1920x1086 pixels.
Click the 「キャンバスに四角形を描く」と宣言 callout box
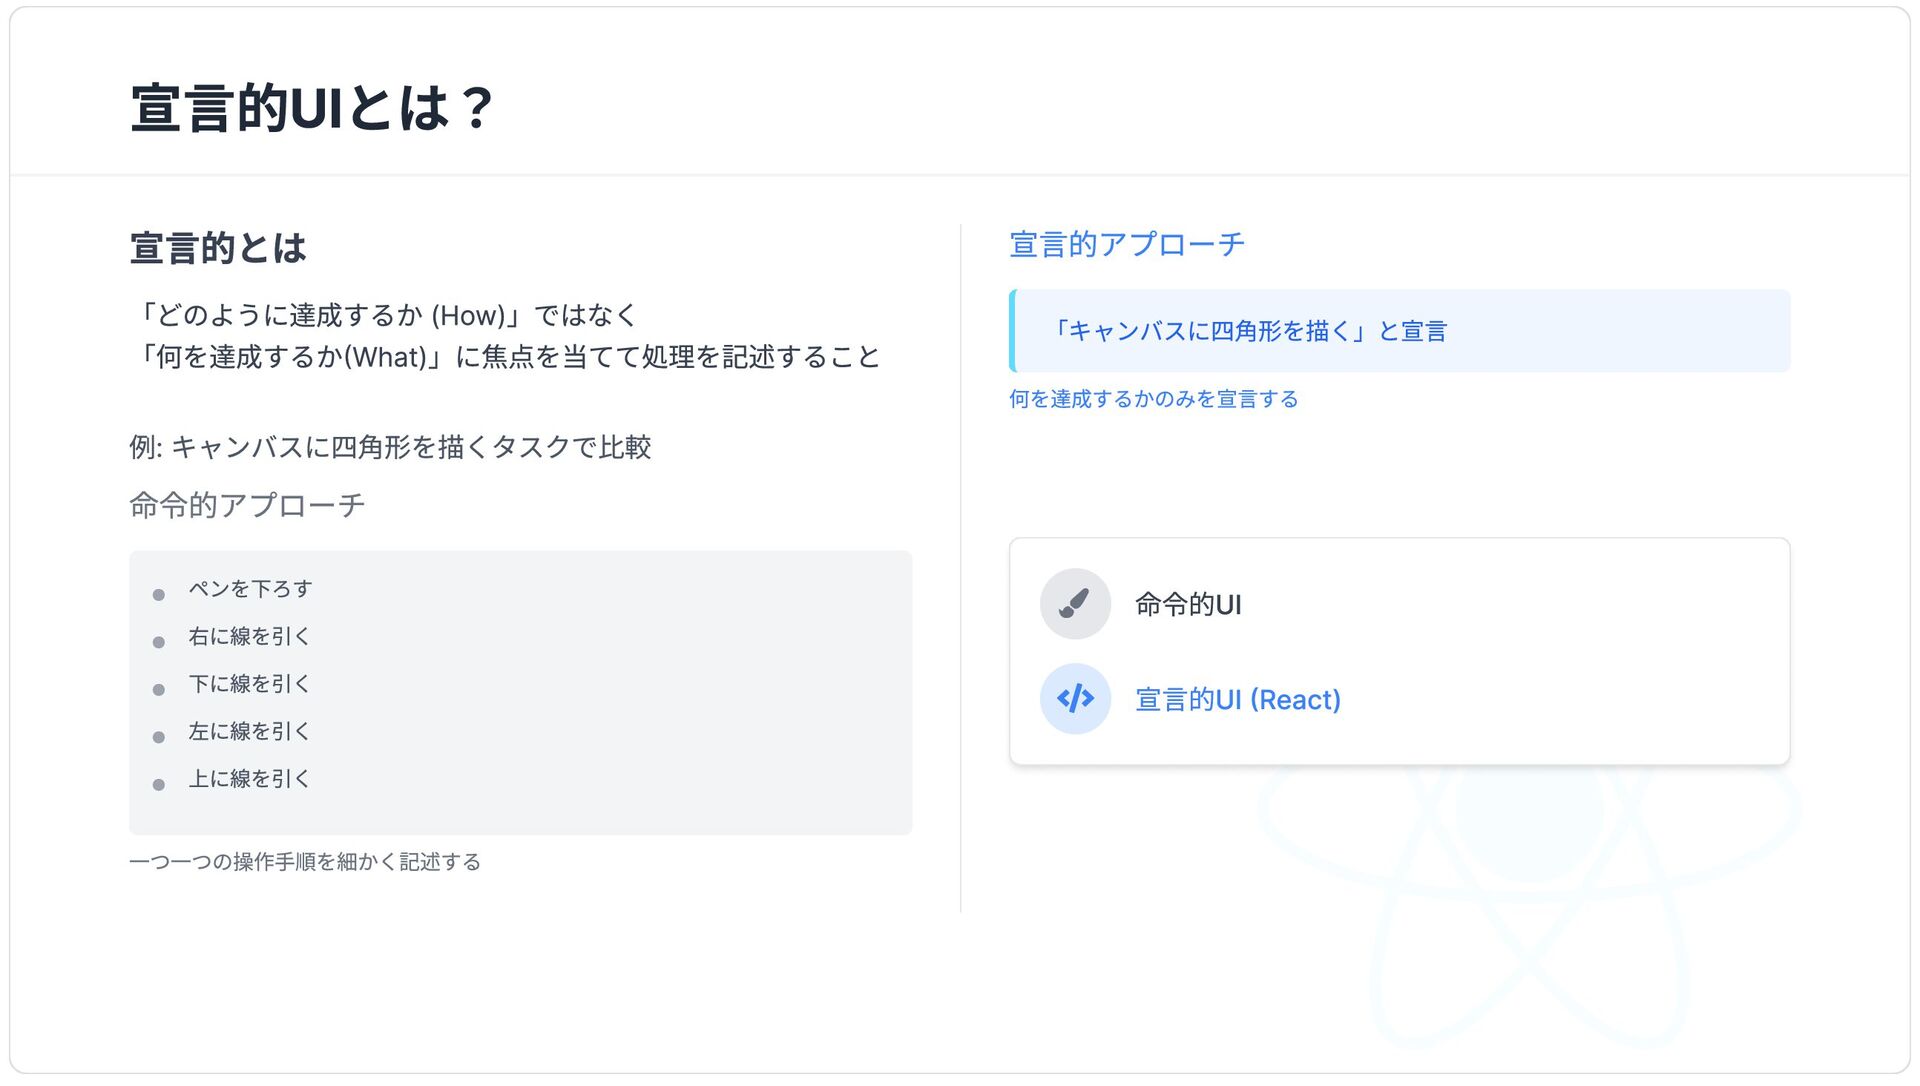tap(1400, 331)
